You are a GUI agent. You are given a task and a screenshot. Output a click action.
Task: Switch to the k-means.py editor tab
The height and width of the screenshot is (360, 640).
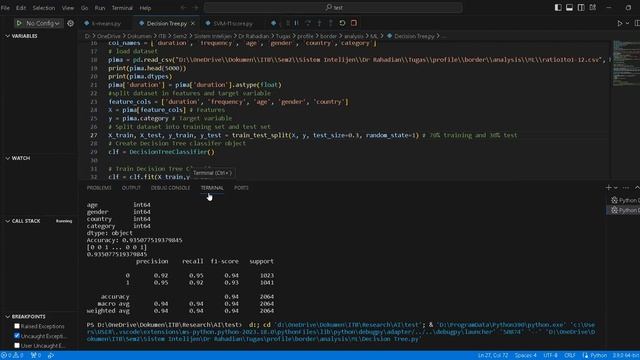(x=106, y=24)
